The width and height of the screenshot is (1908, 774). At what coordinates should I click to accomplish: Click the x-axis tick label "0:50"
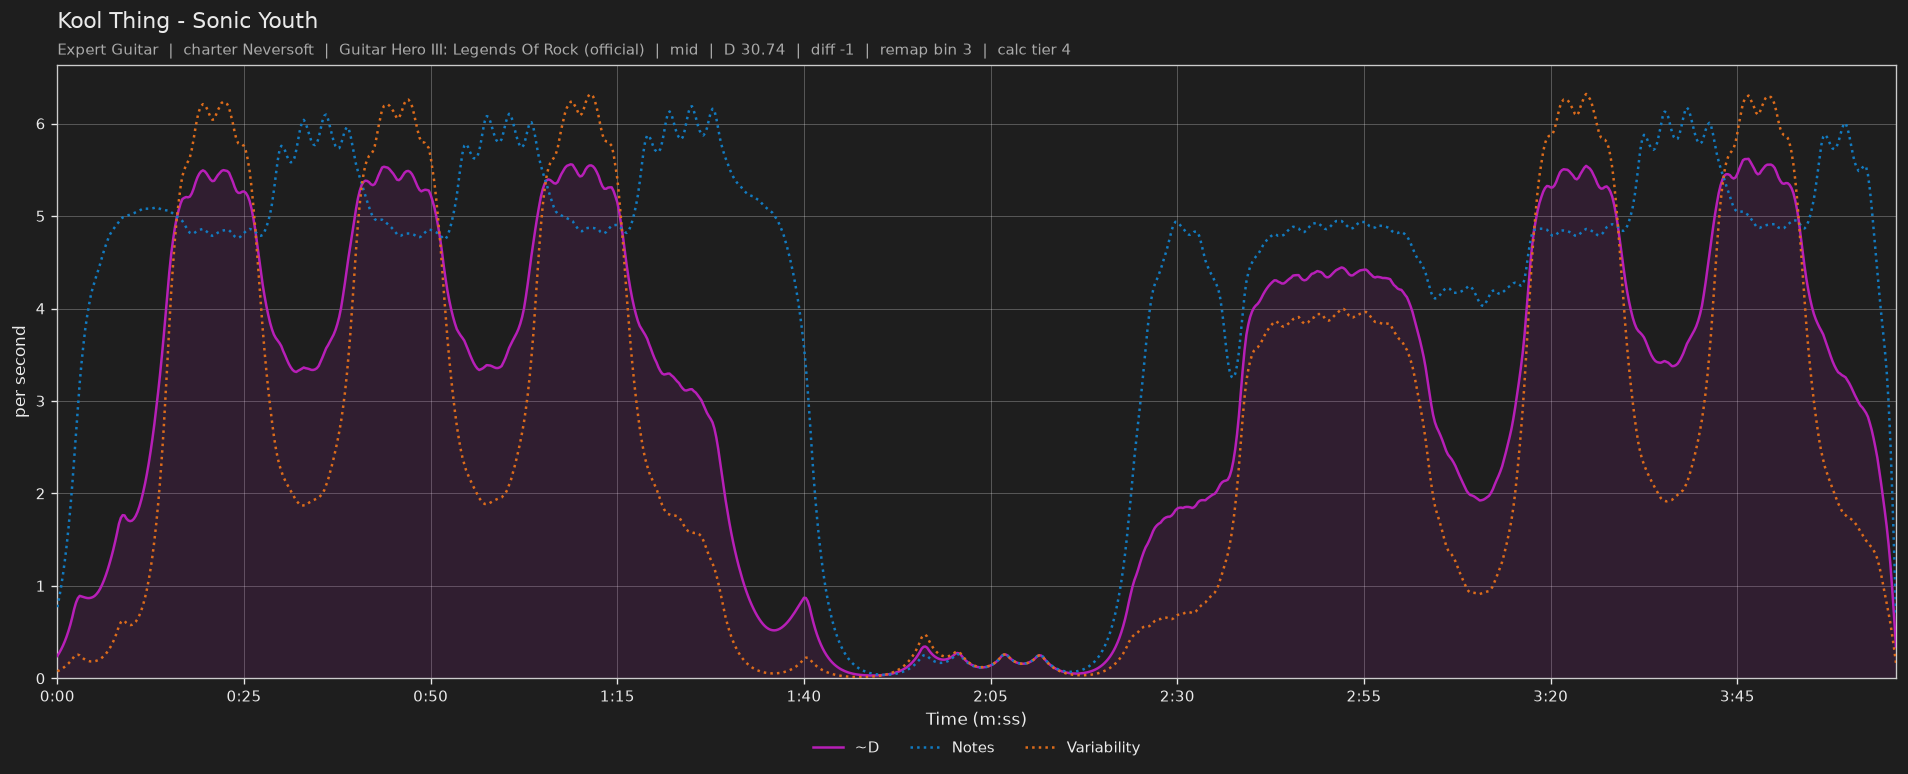click(431, 696)
